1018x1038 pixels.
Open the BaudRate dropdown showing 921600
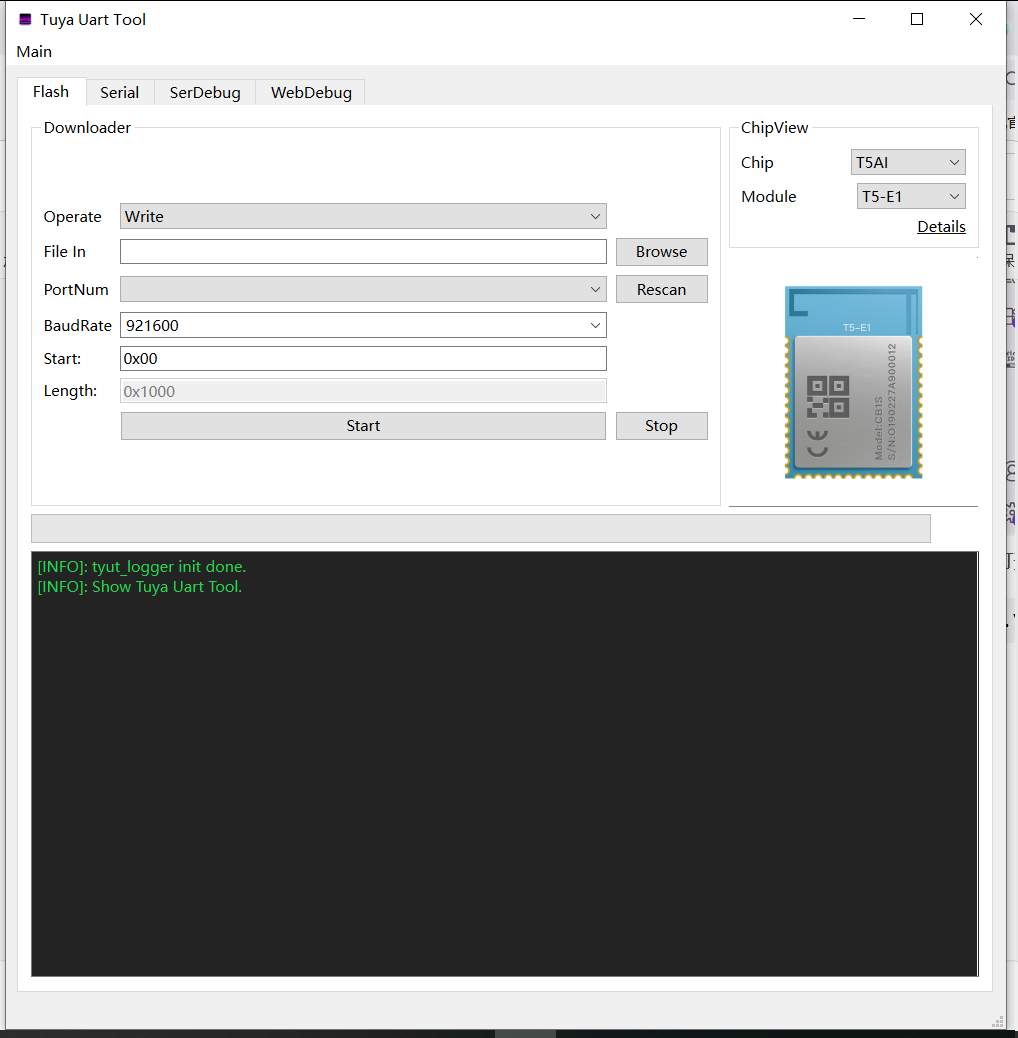point(363,325)
